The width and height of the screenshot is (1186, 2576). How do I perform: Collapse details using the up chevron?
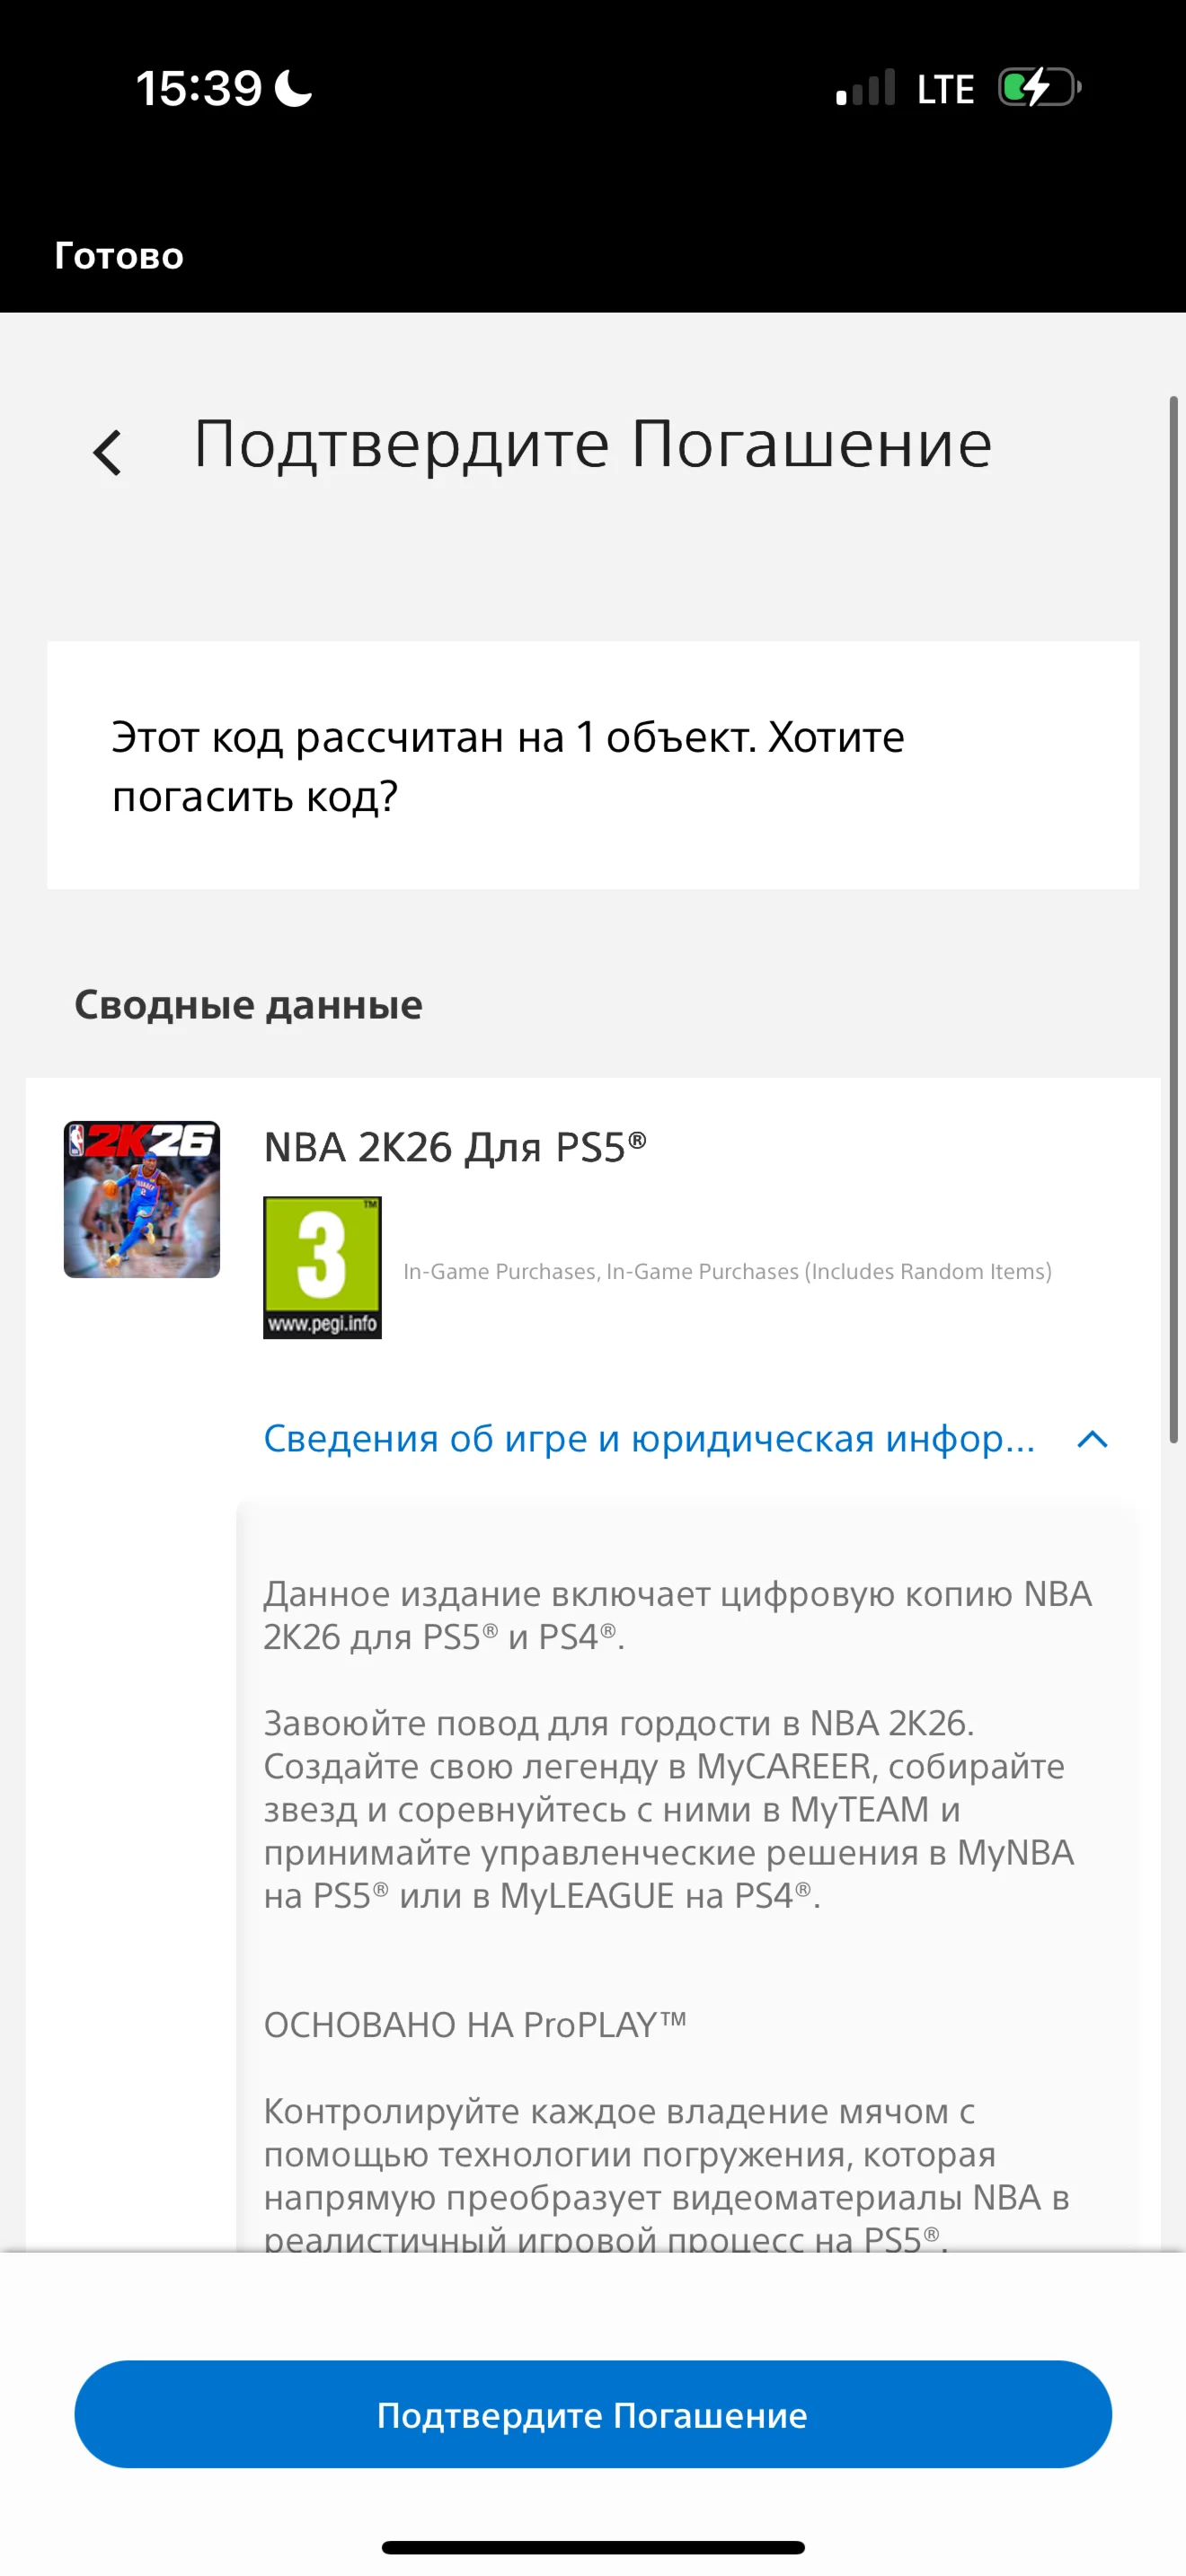tap(1092, 1439)
